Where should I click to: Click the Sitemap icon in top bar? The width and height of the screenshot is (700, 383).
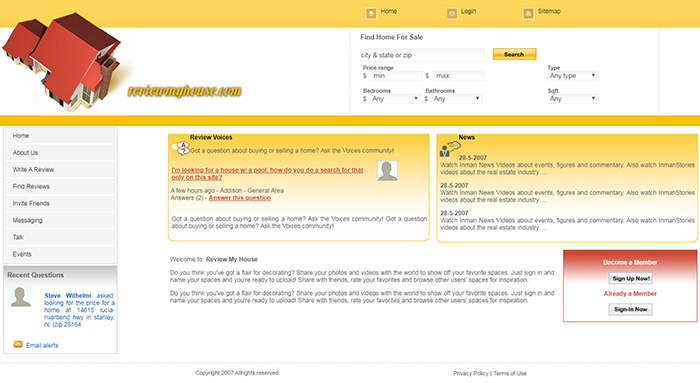click(528, 13)
